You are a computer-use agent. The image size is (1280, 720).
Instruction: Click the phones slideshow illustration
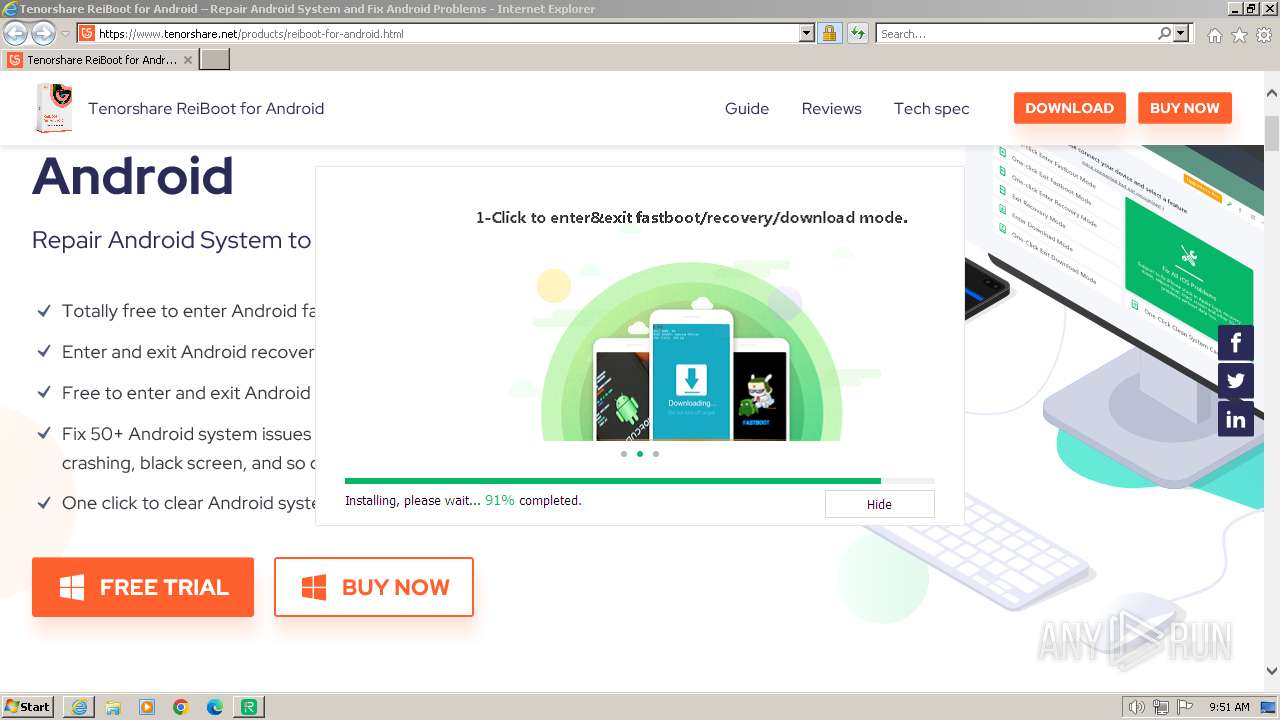tap(691, 351)
